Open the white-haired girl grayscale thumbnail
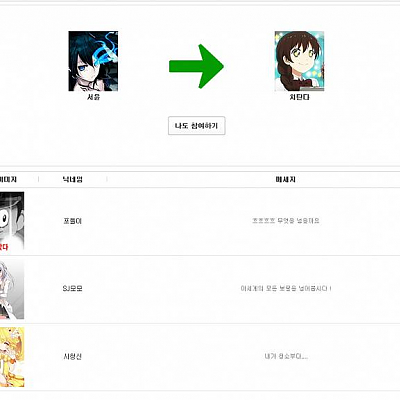The width and height of the screenshot is (400, 400). [x=12, y=289]
